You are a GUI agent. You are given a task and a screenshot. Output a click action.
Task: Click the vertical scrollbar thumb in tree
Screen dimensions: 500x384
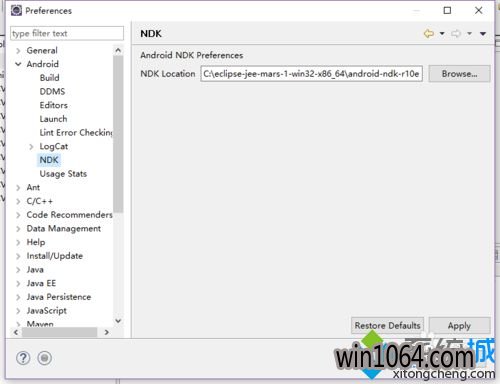click(118, 134)
